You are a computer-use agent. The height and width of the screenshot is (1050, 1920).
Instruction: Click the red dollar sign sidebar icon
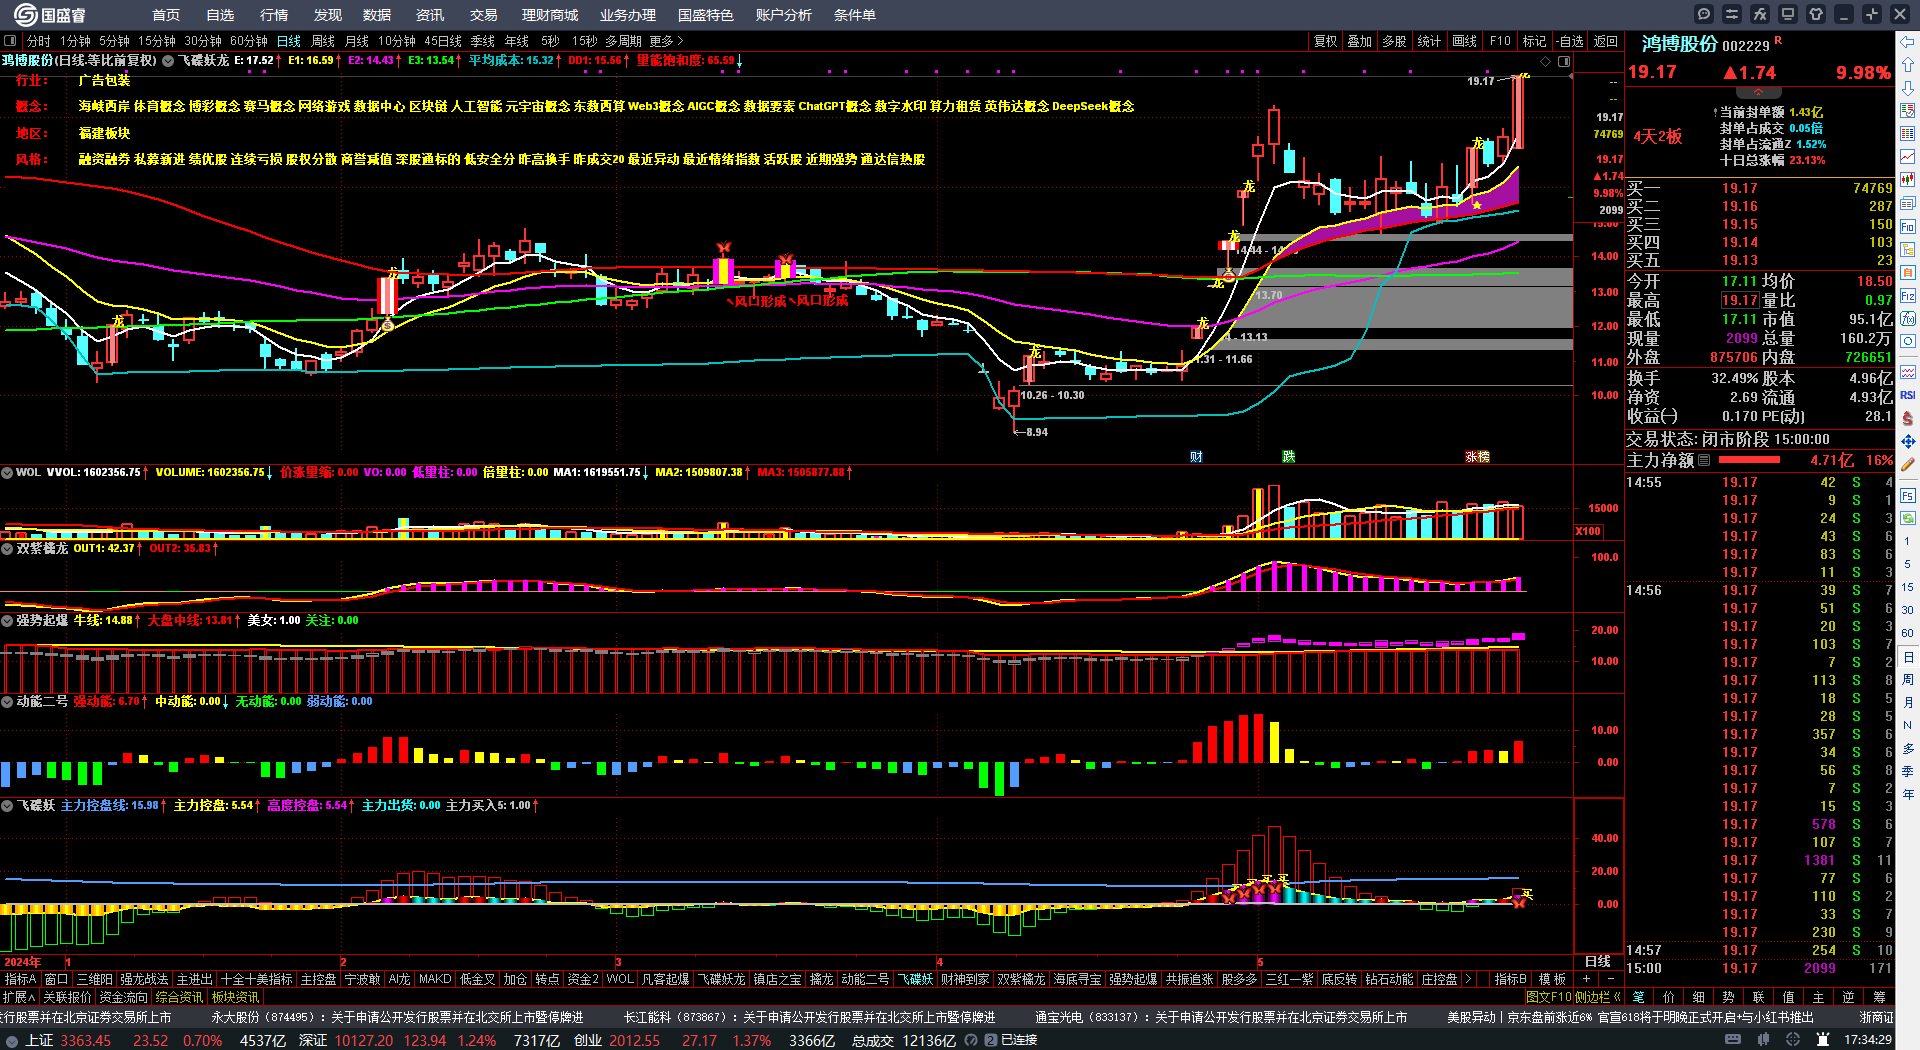(x=1908, y=418)
